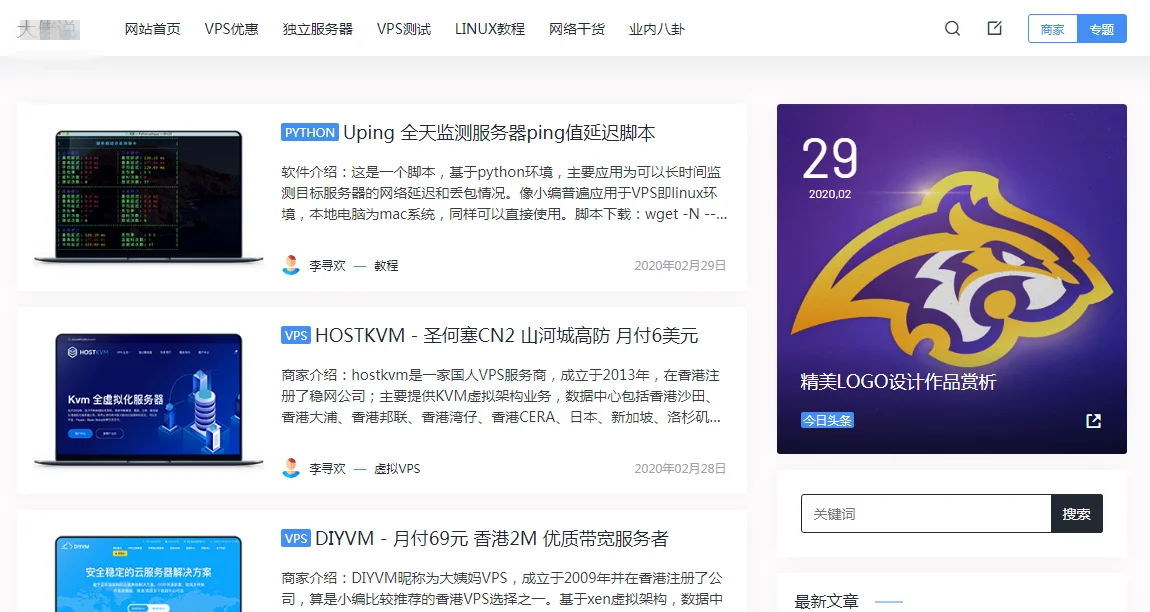The image size is (1150, 612).
Task: Click VPS tag beside HOSTKVM title
Action: [296, 335]
